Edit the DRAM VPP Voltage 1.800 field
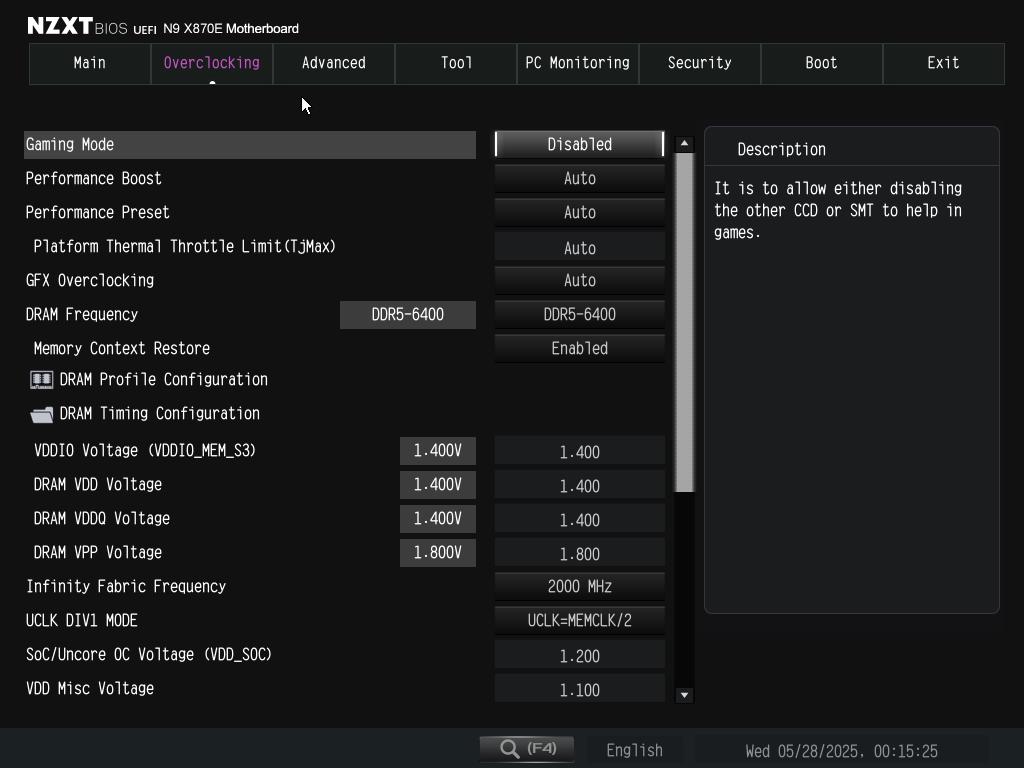Image resolution: width=1024 pixels, height=768 pixels. [579, 554]
